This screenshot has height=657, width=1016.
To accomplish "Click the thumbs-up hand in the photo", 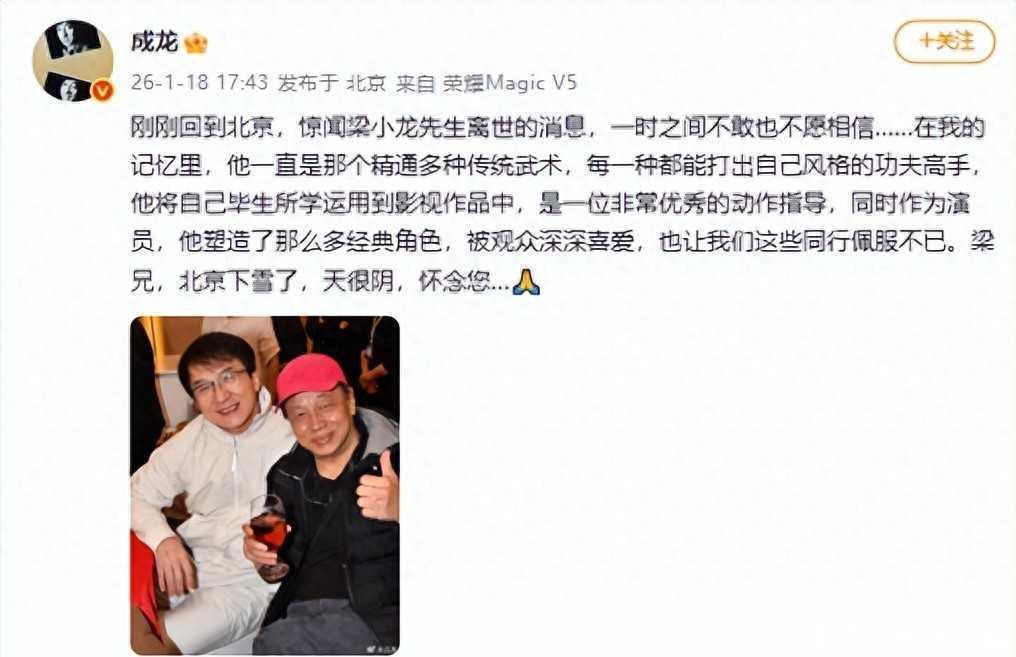I will pyautogui.click(x=378, y=487).
